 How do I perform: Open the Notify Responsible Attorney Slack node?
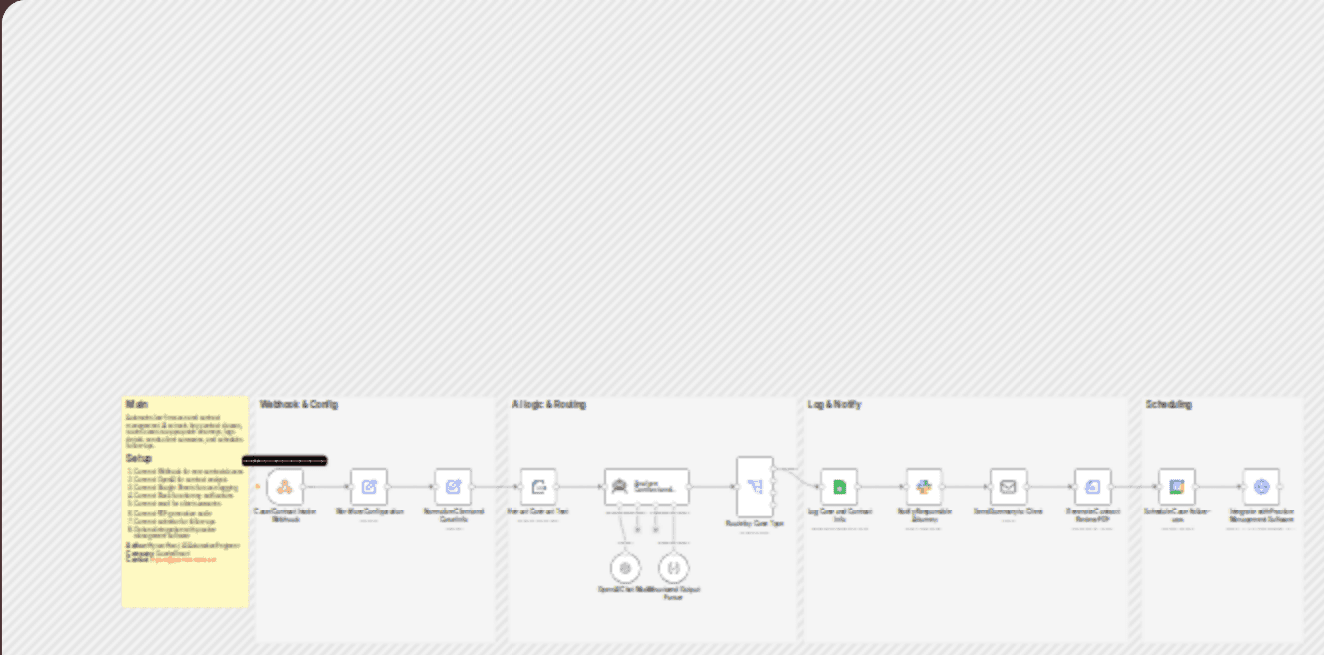[x=924, y=487]
